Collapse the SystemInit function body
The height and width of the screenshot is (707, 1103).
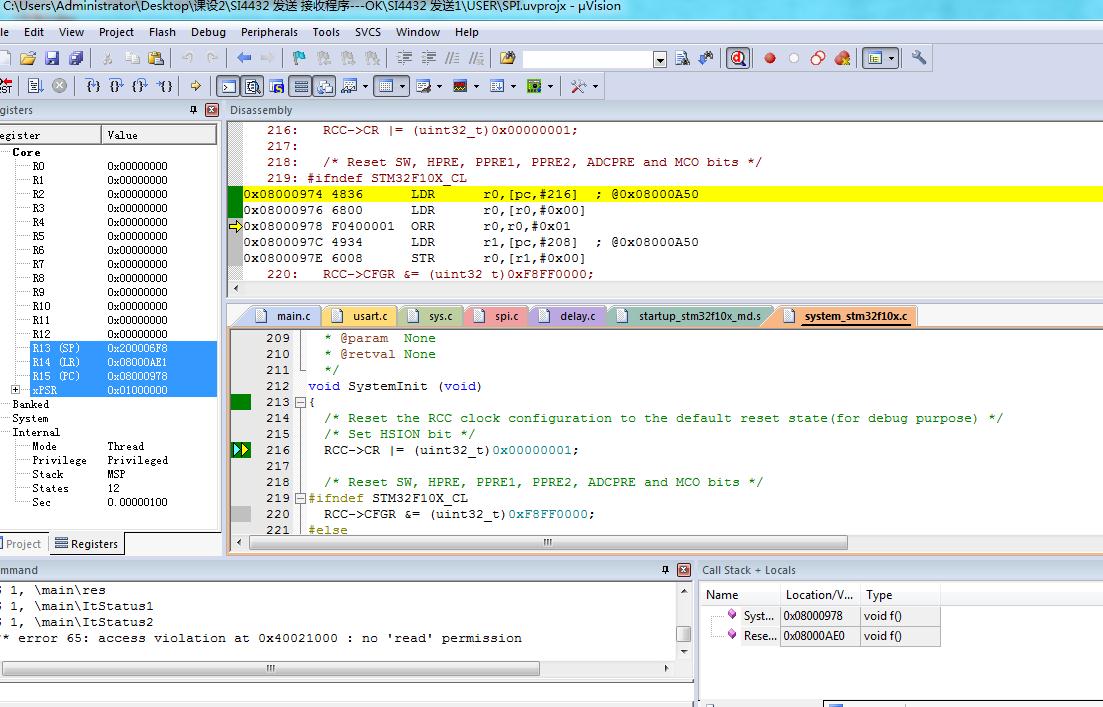(x=300, y=402)
